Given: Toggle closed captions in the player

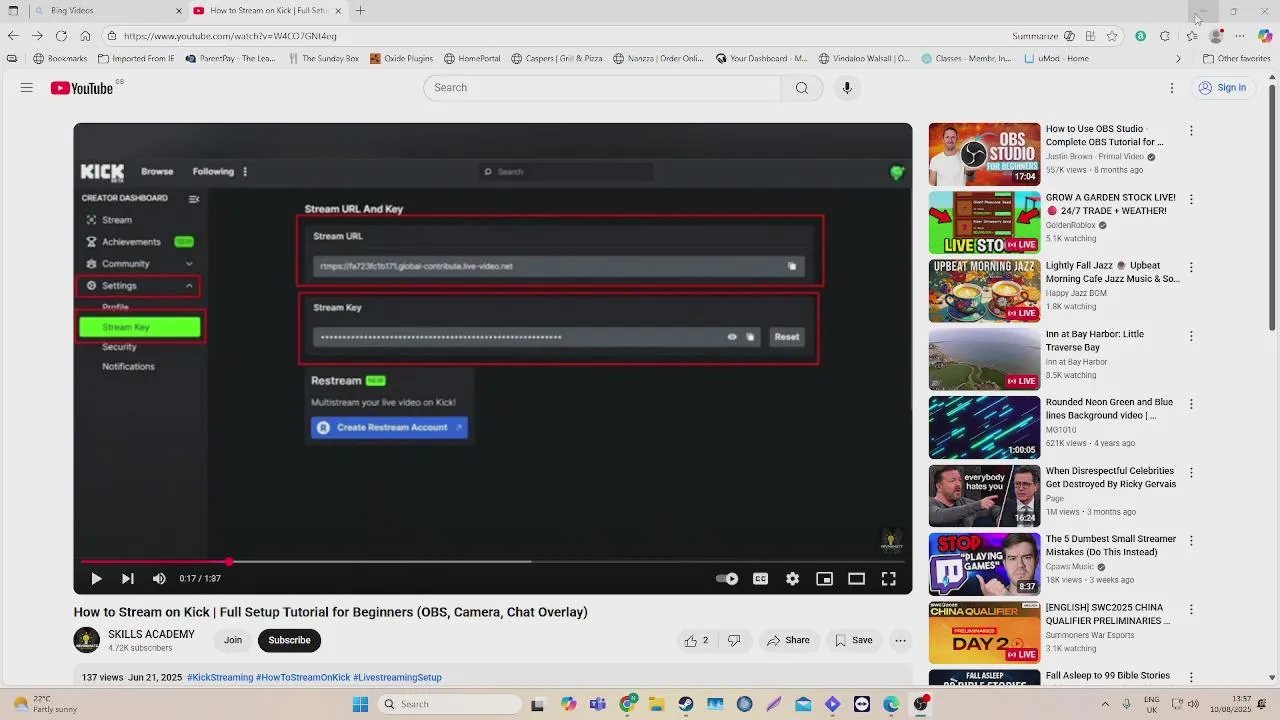Looking at the screenshot, I should click(x=760, y=578).
